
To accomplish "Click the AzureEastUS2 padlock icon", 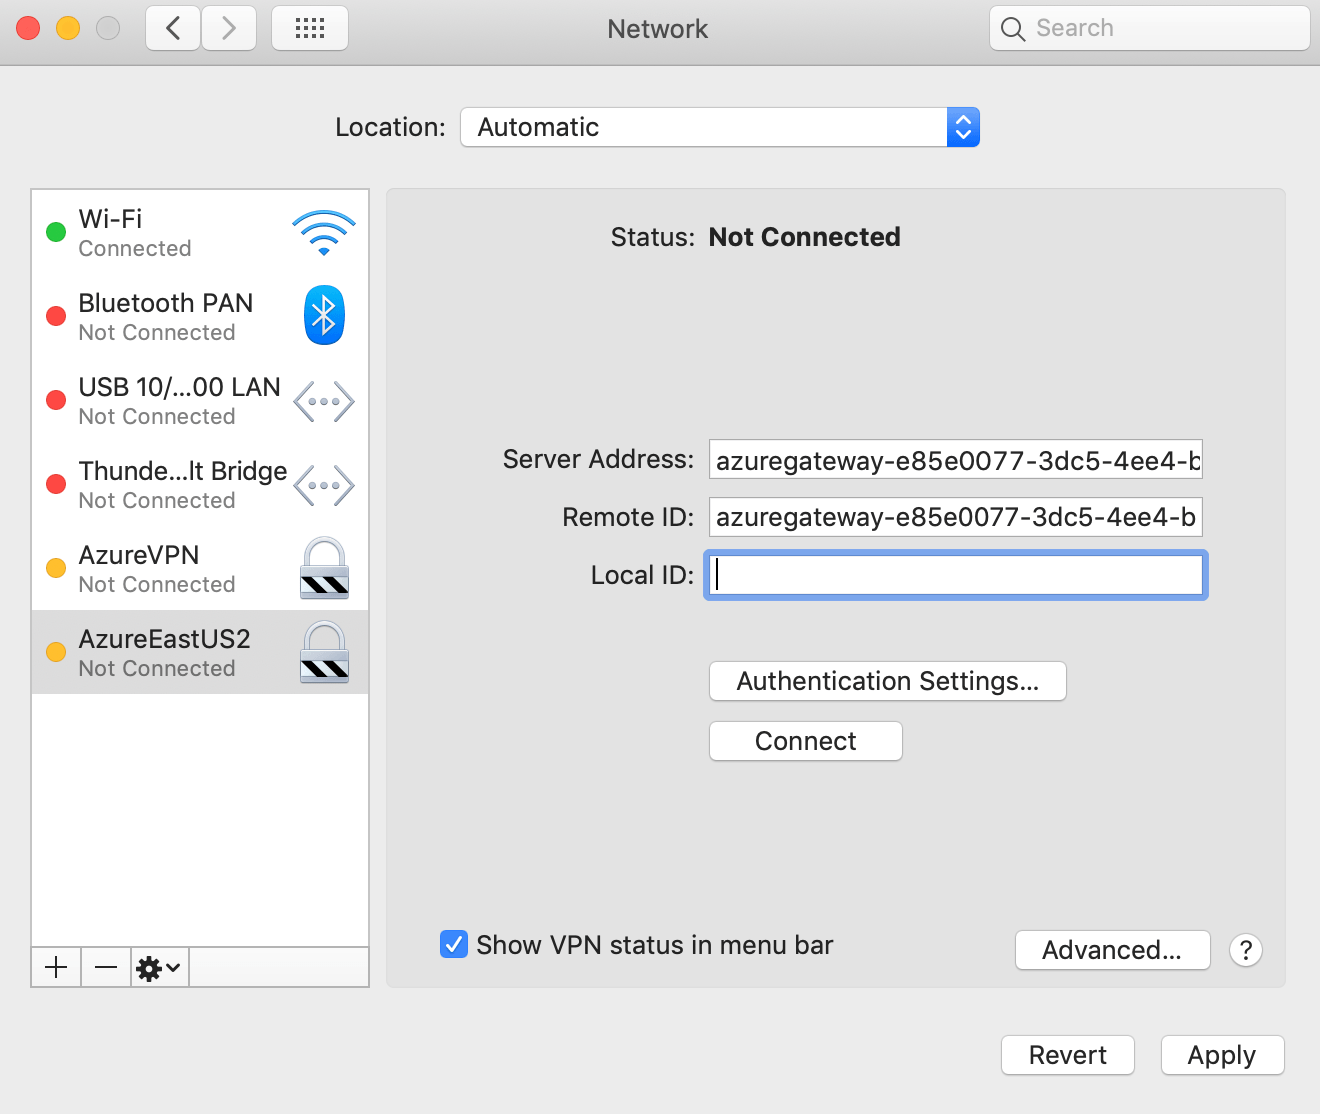I will tap(324, 652).
